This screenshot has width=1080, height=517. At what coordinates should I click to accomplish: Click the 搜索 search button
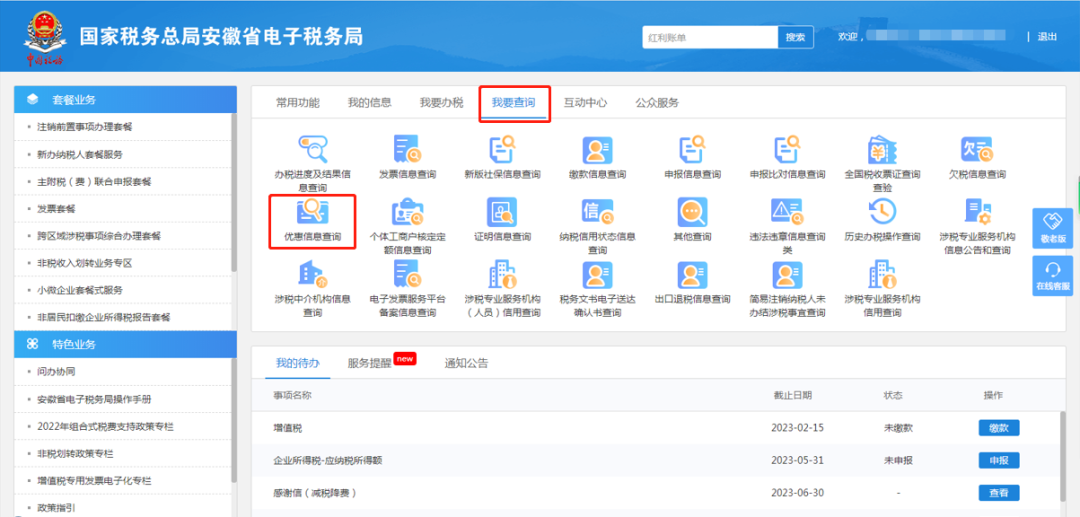[796, 37]
